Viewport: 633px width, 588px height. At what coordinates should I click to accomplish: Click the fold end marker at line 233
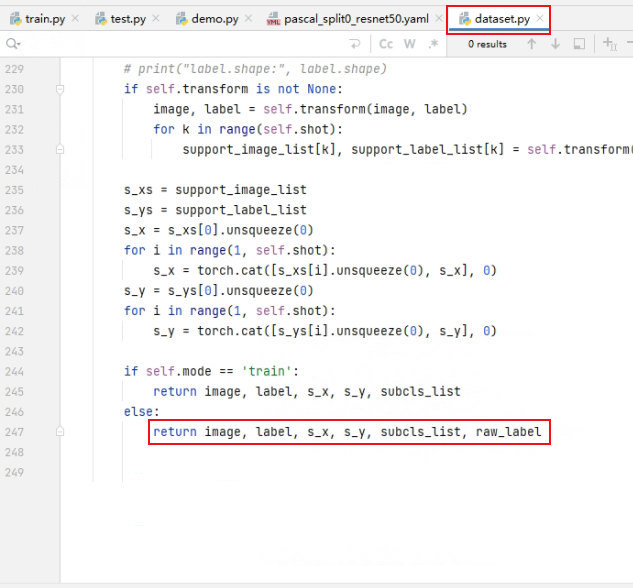60,149
